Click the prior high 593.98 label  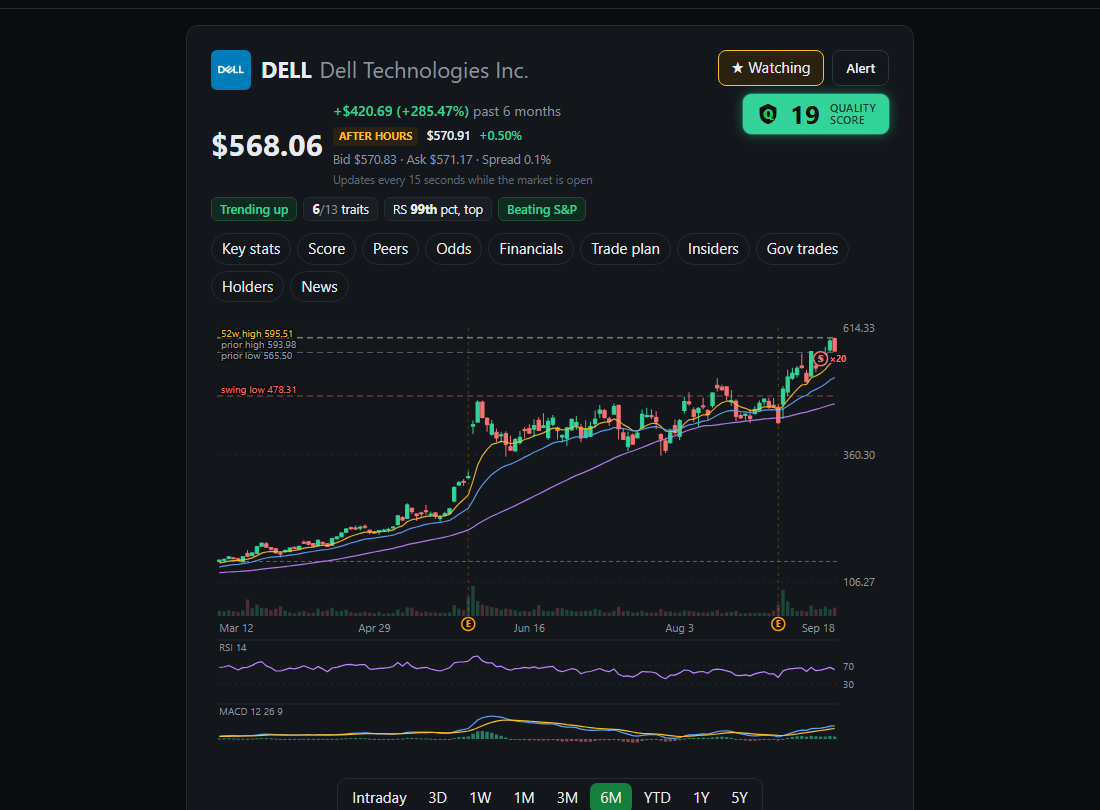point(258,345)
